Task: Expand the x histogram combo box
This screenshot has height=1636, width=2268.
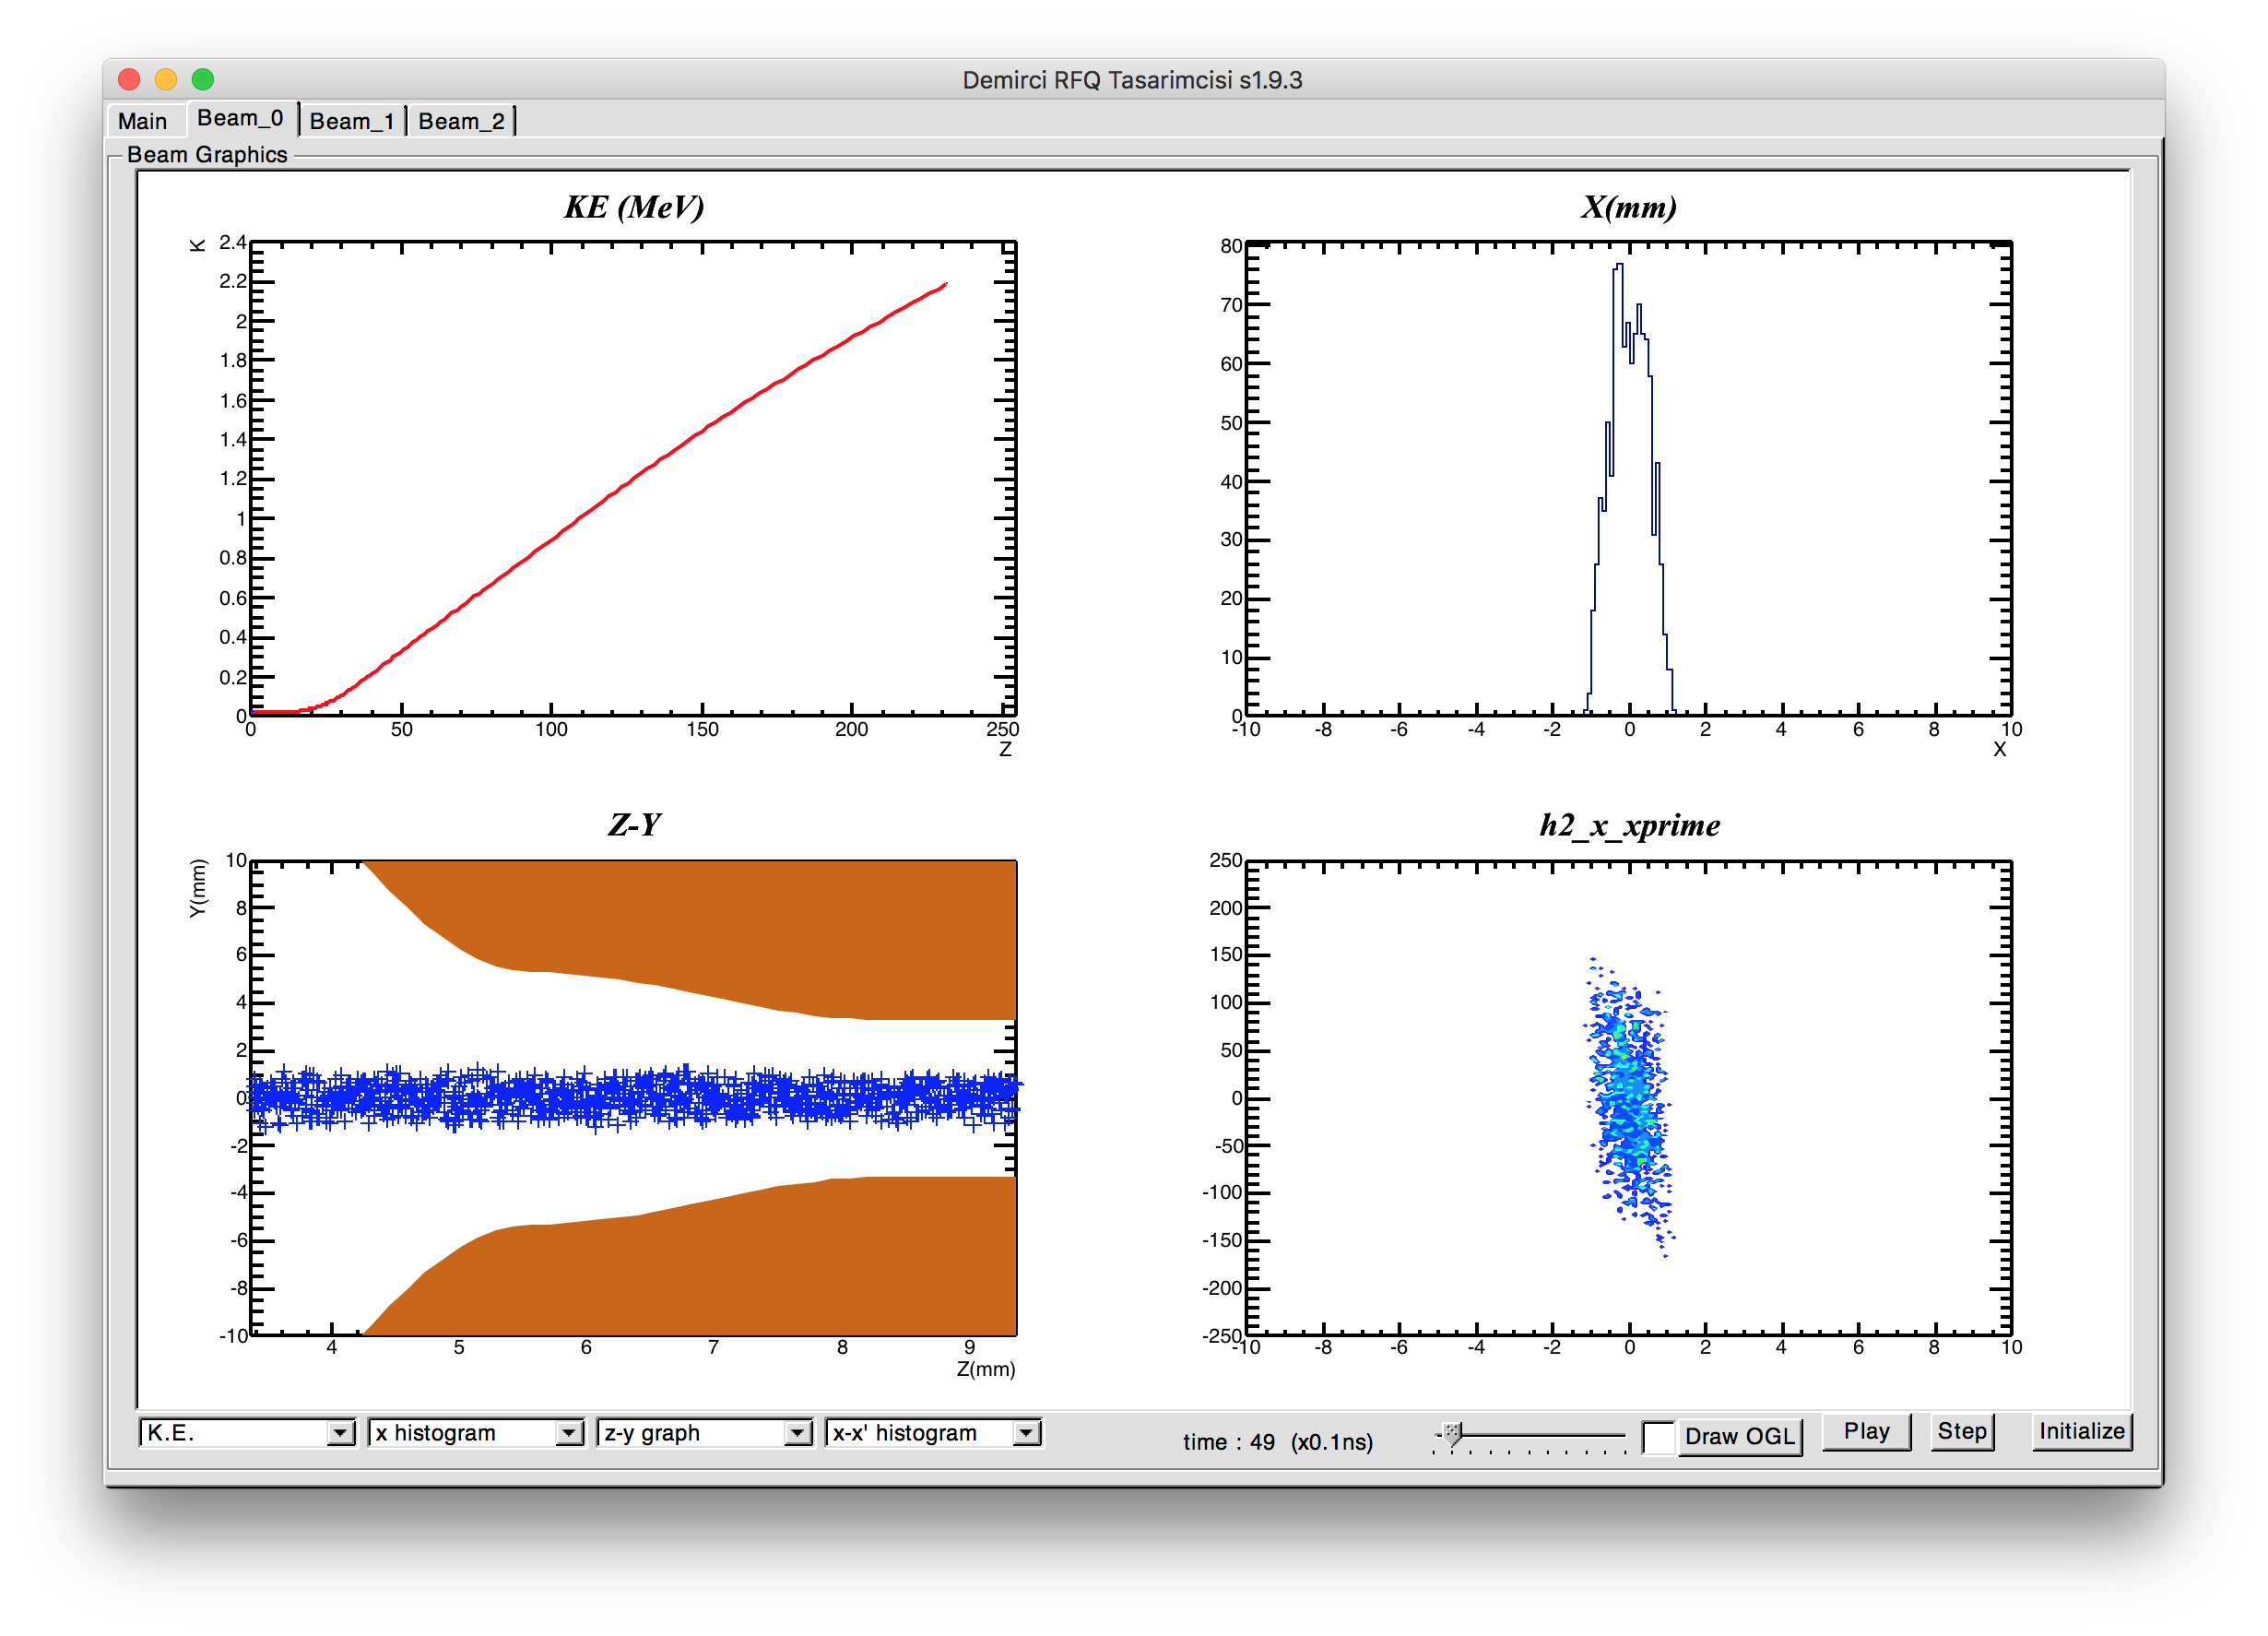Action: click(569, 1433)
